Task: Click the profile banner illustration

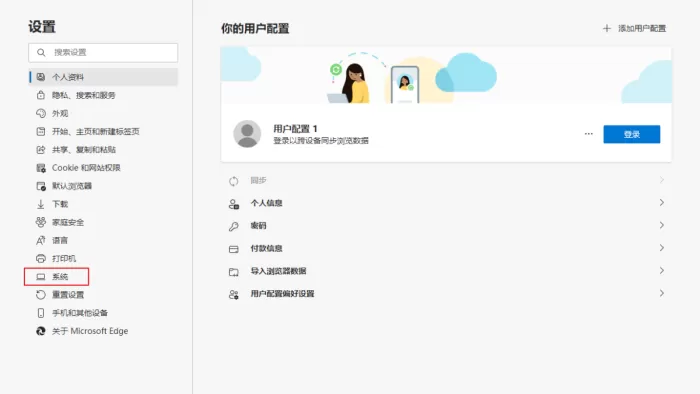Action: coord(446,75)
